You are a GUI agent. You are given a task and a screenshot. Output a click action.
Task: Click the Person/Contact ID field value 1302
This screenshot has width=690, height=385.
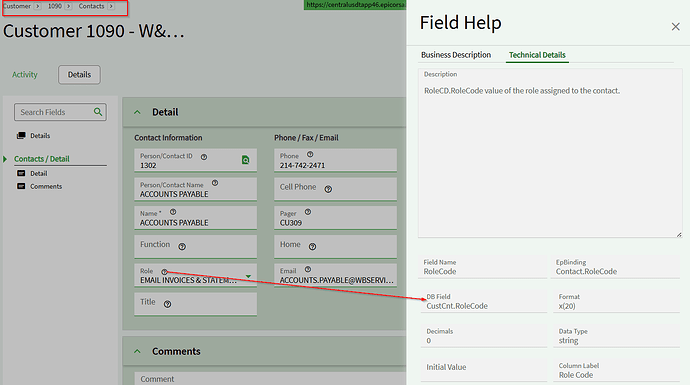pos(148,165)
